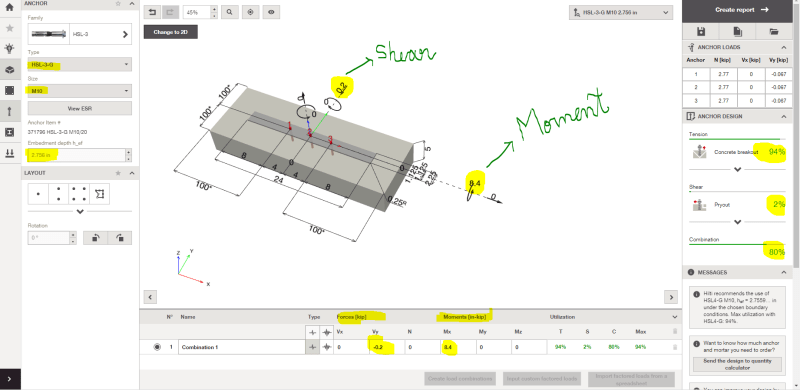Expand the Shear design details
The image size is (800, 390).
point(737,222)
